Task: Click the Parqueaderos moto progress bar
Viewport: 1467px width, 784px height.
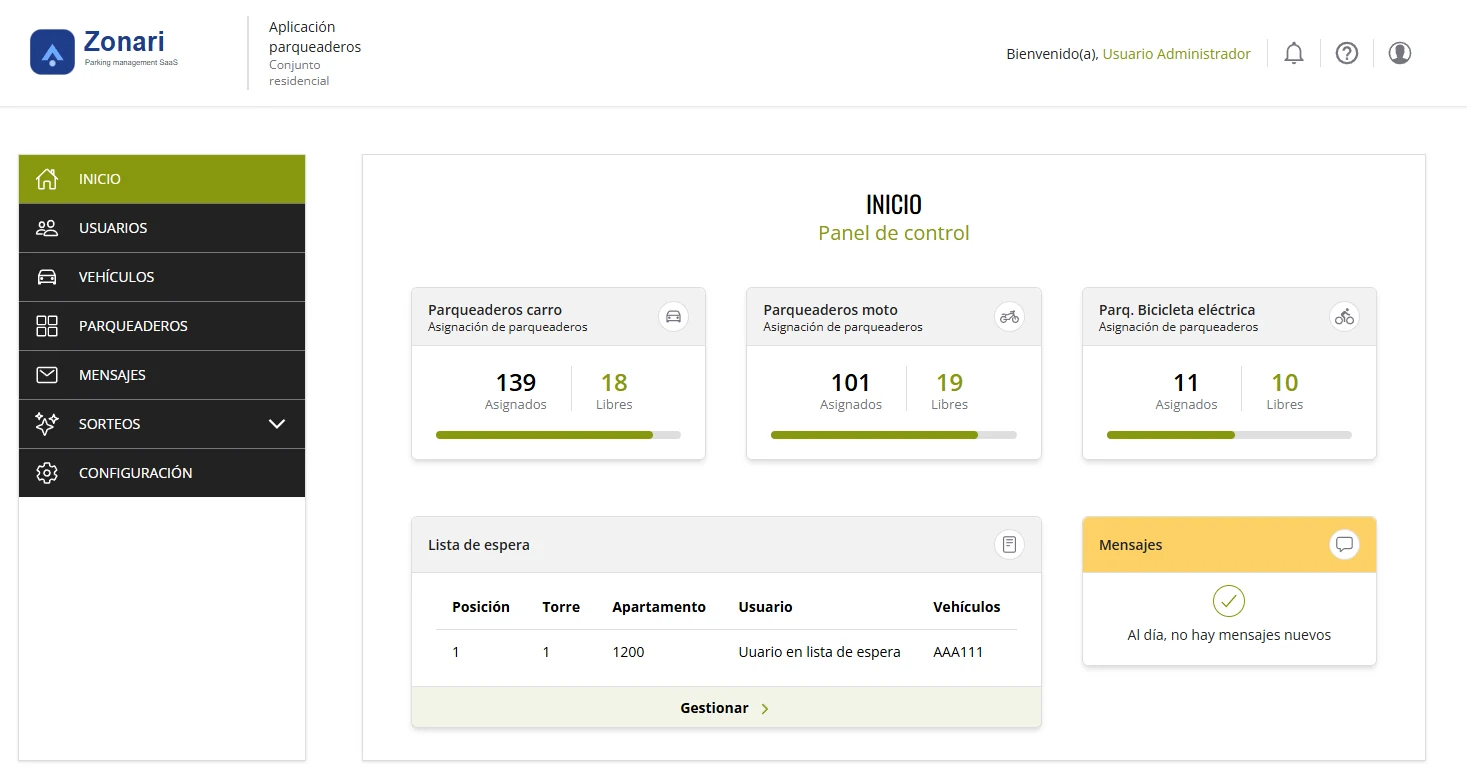Action: click(894, 435)
